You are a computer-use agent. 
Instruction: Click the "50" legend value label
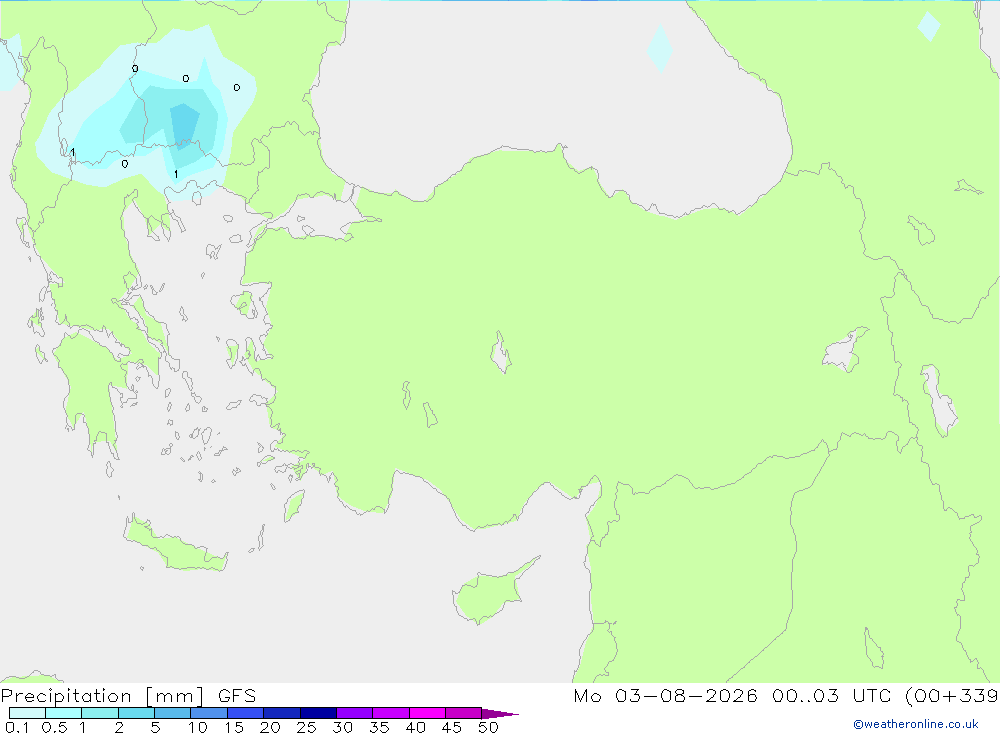(488, 727)
